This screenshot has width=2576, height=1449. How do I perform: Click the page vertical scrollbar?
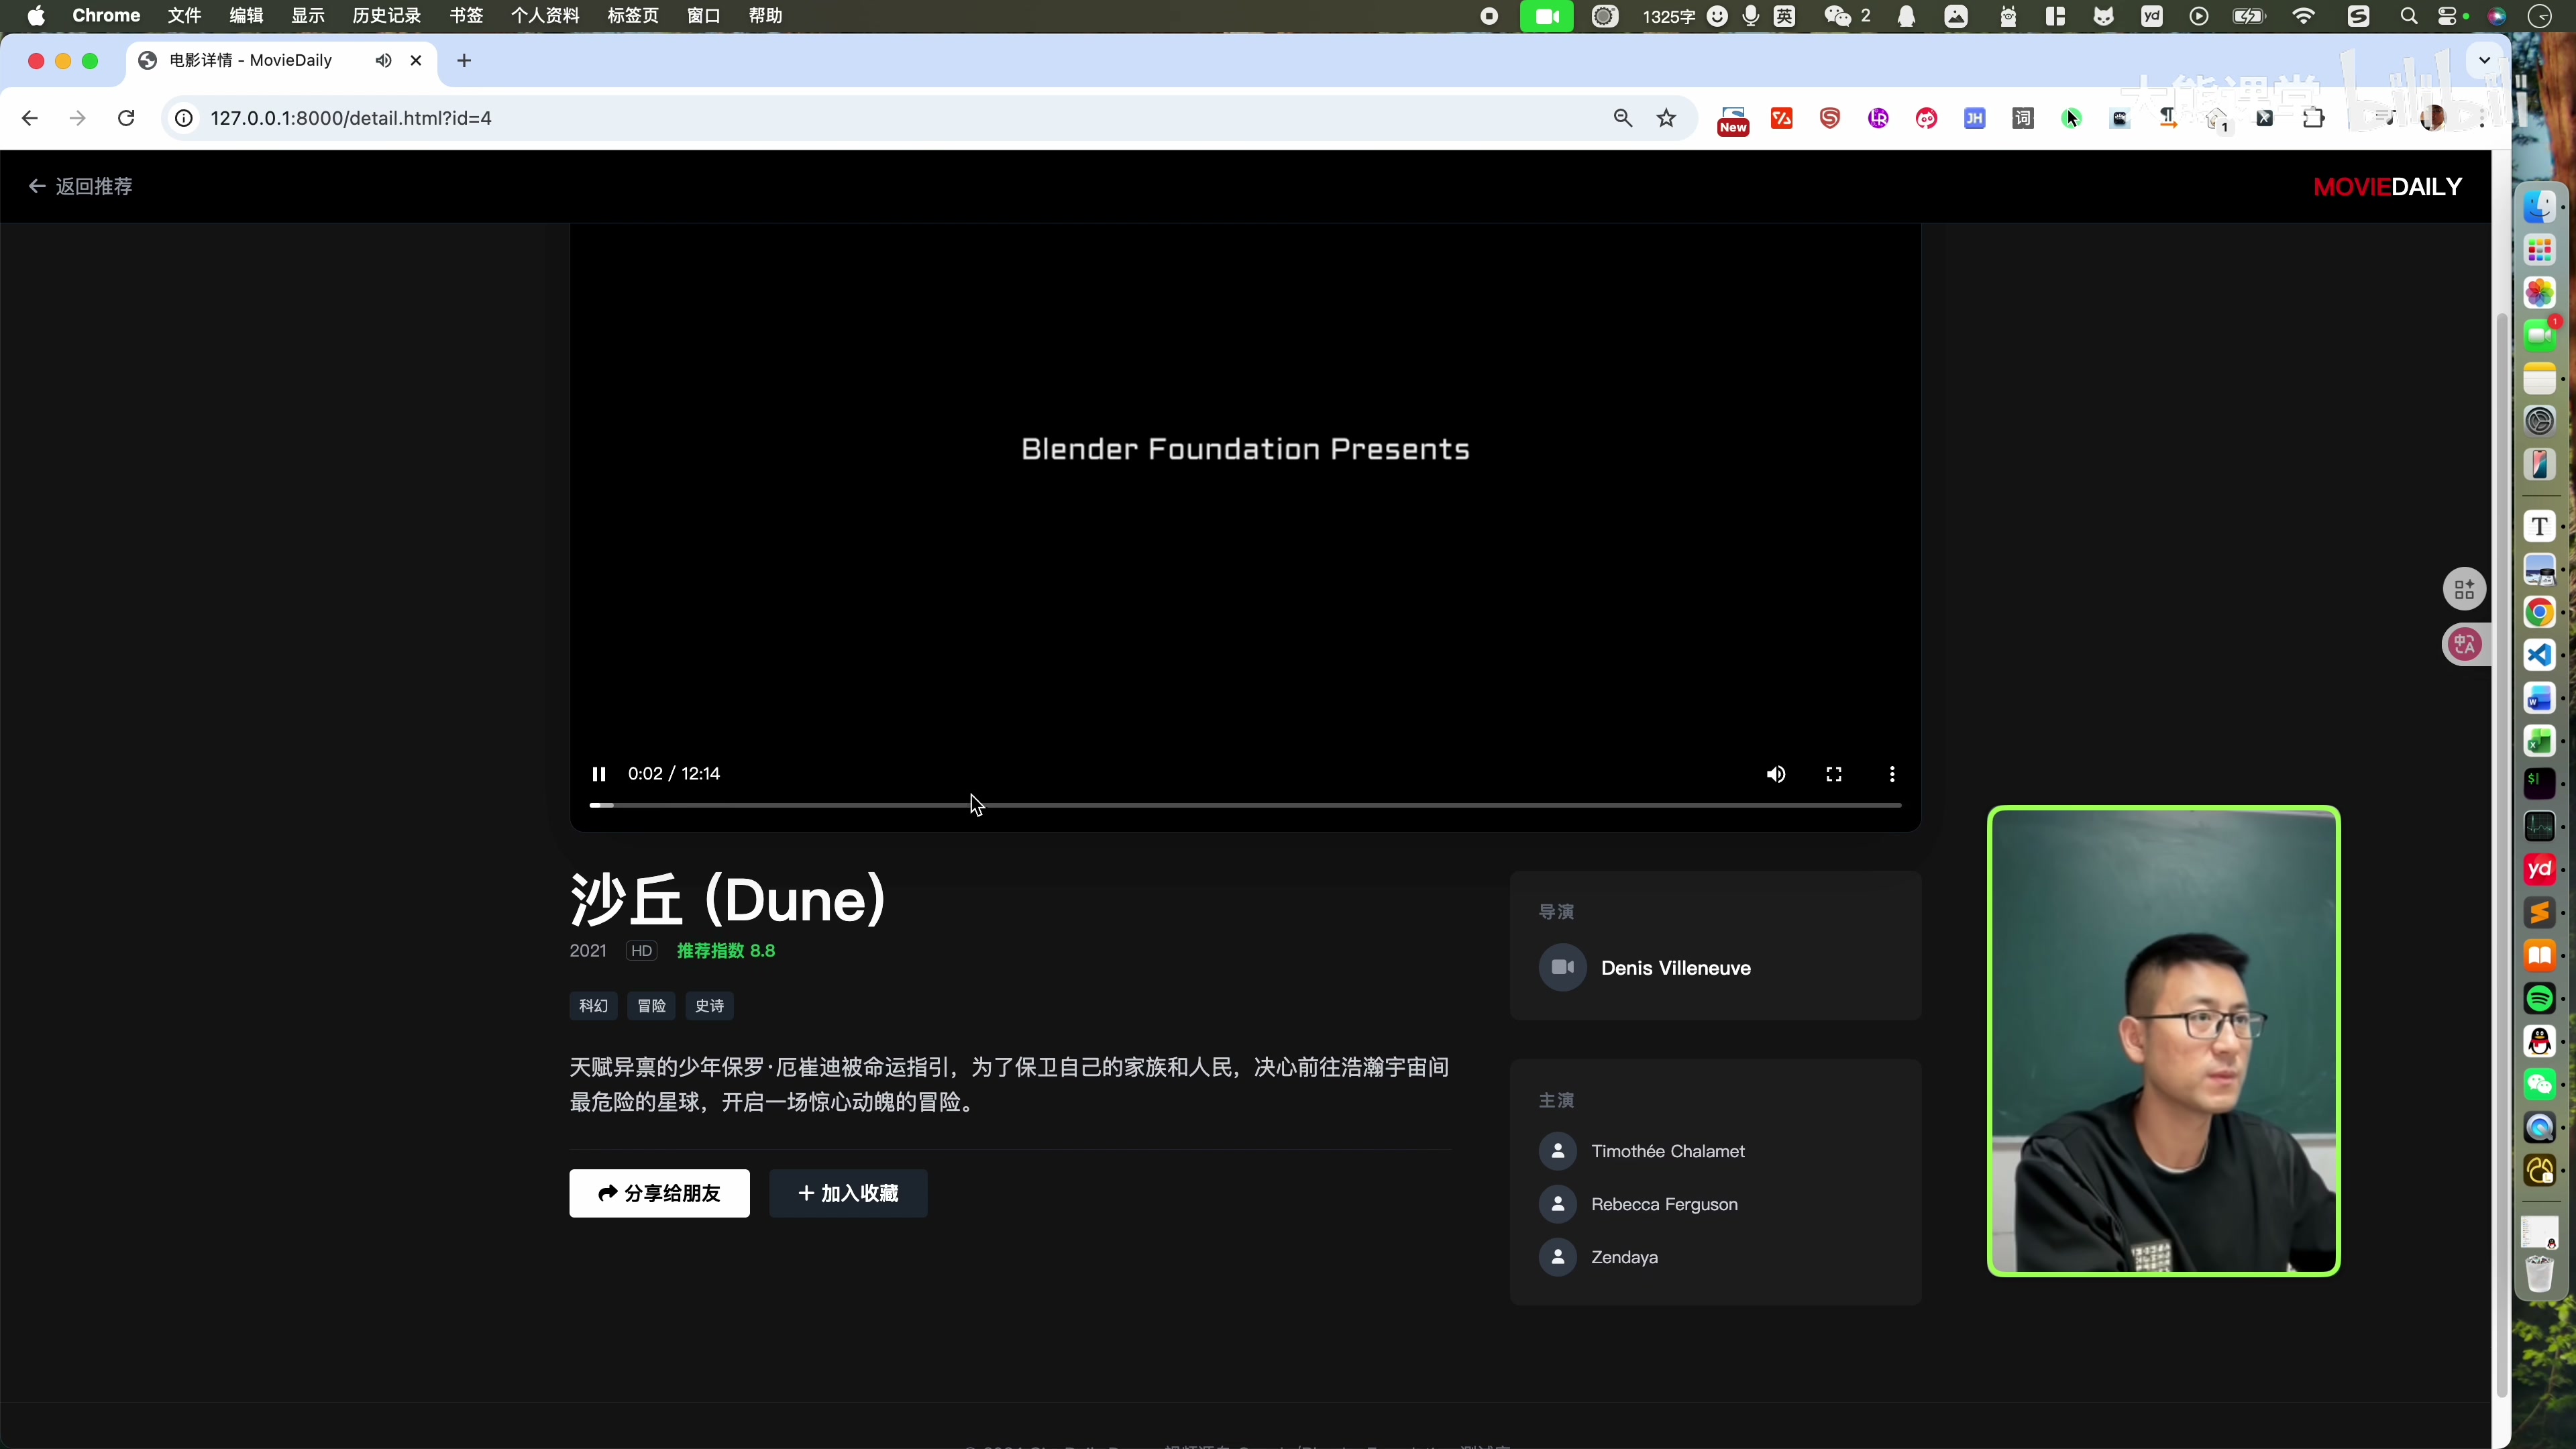pos(2502,855)
